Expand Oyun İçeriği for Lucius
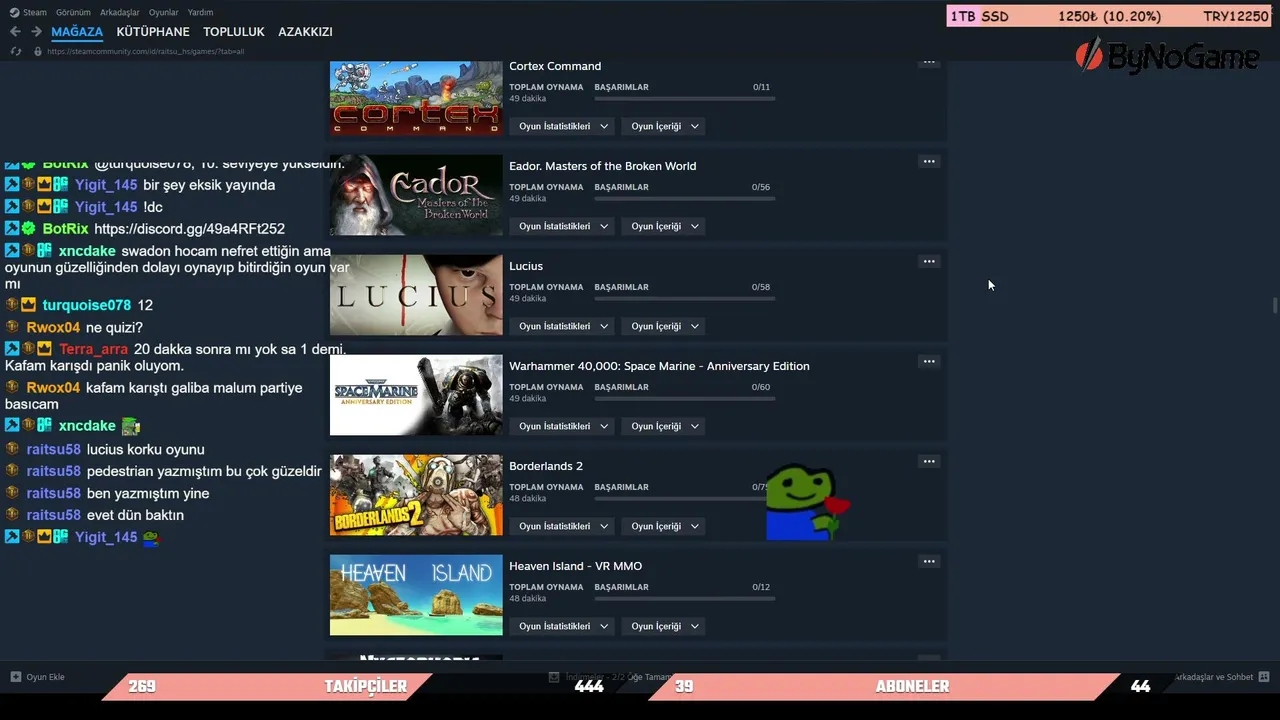 click(x=664, y=326)
